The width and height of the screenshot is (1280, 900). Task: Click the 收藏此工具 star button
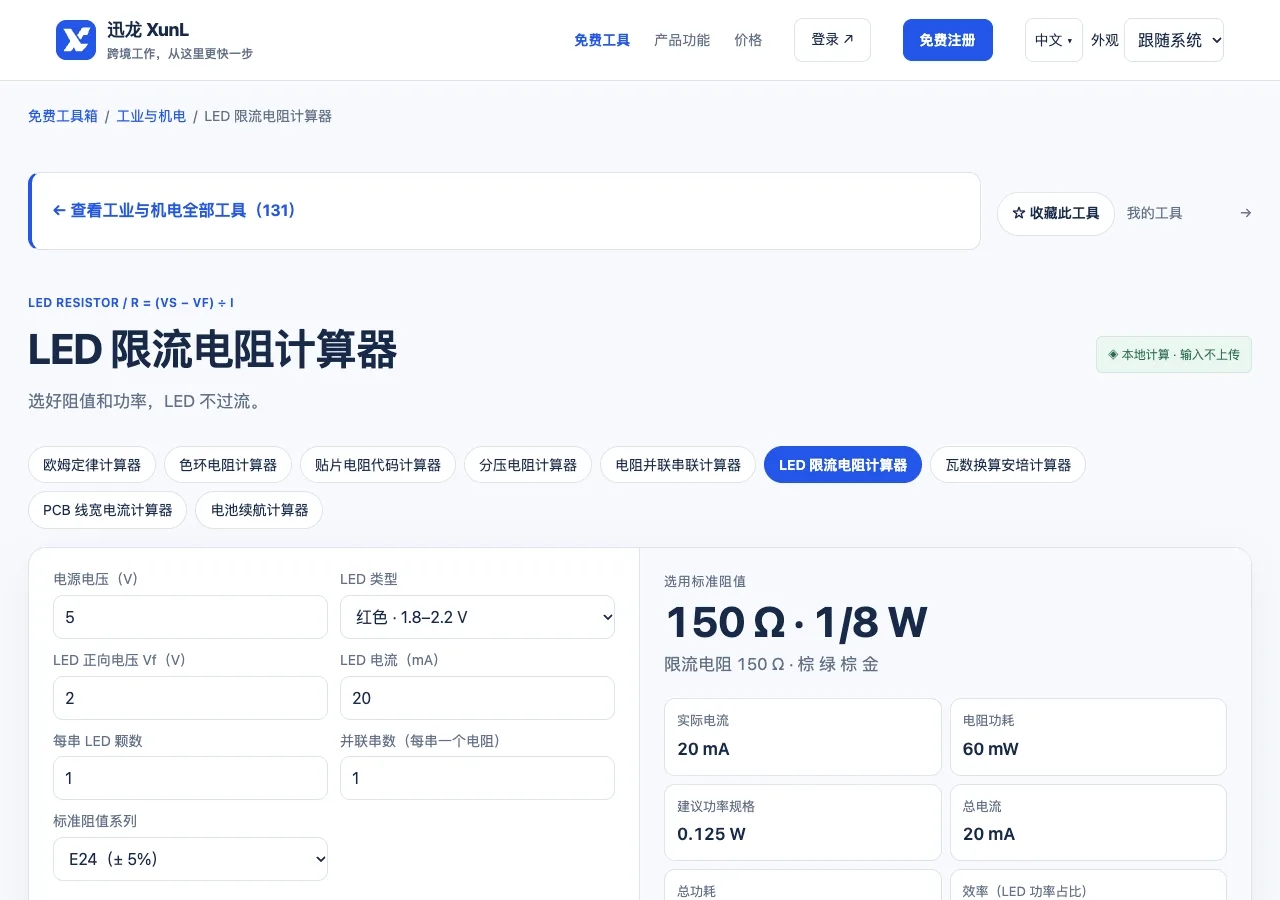coord(1055,214)
